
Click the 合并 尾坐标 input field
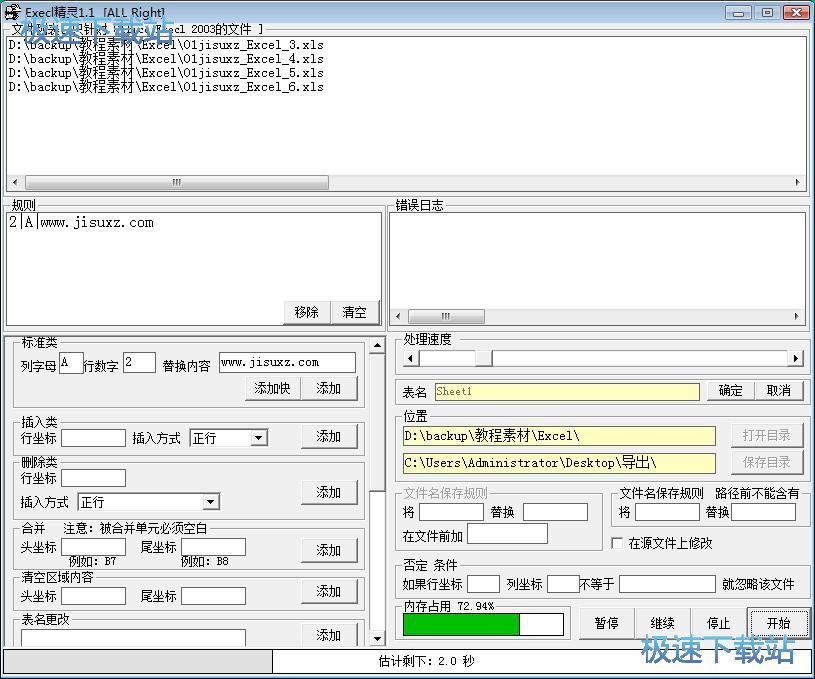coord(213,547)
